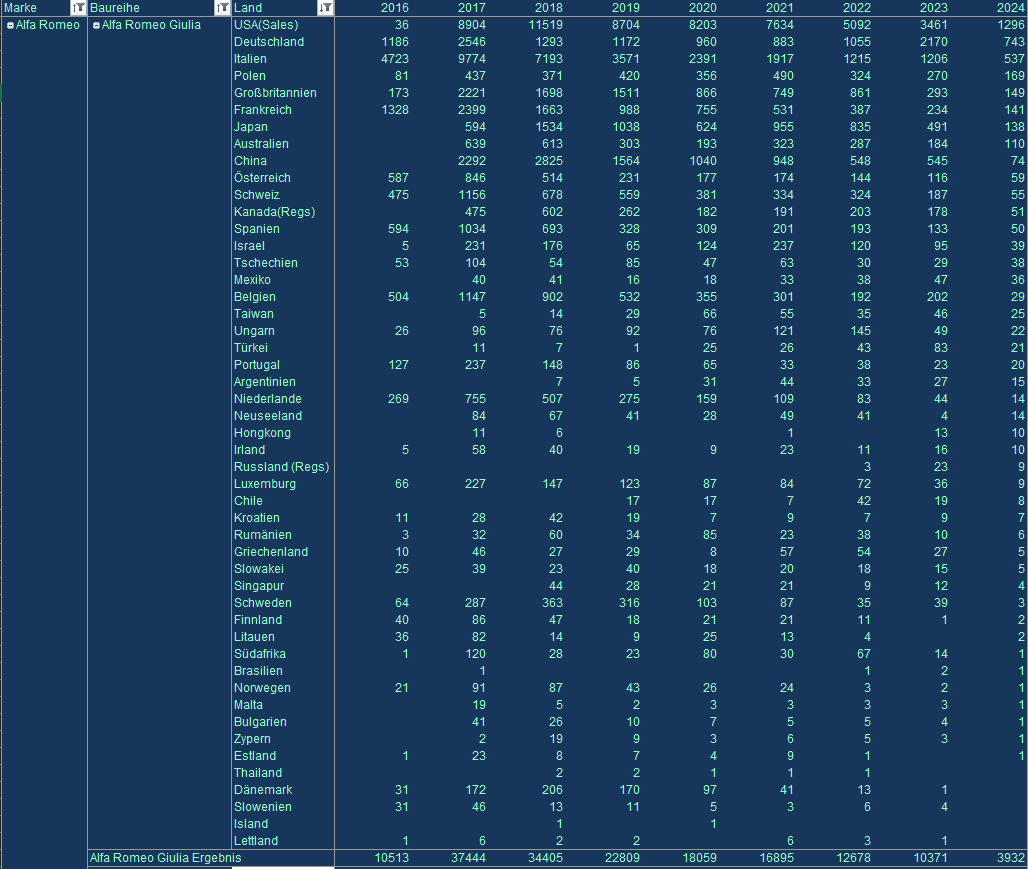This screenshot has height=869, width=1028.
Task: Click the Polen row label
Action: (x=250, y=76)
